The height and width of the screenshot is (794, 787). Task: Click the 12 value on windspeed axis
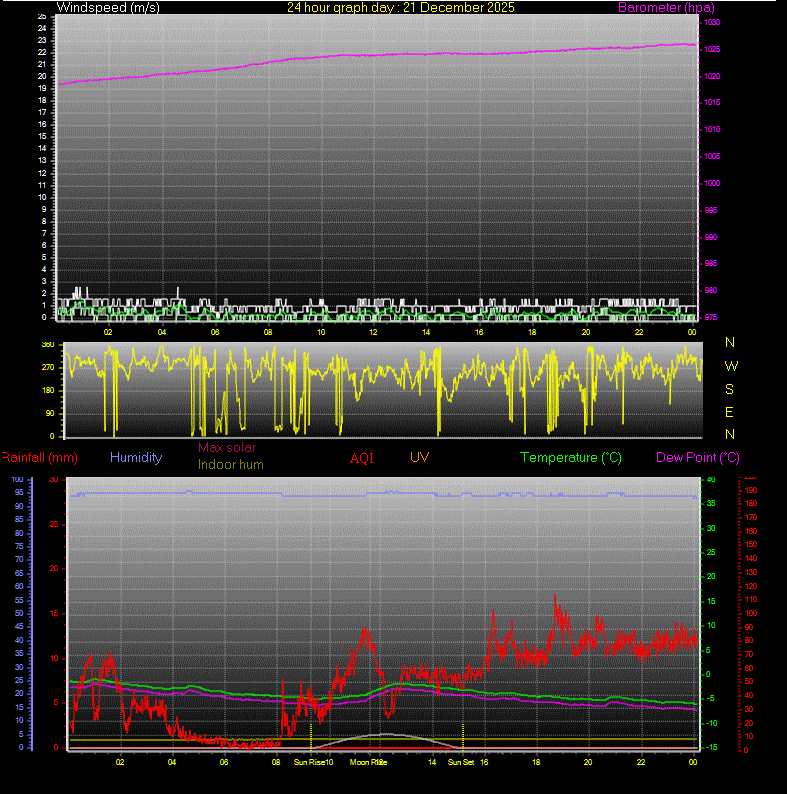point(42,173)
